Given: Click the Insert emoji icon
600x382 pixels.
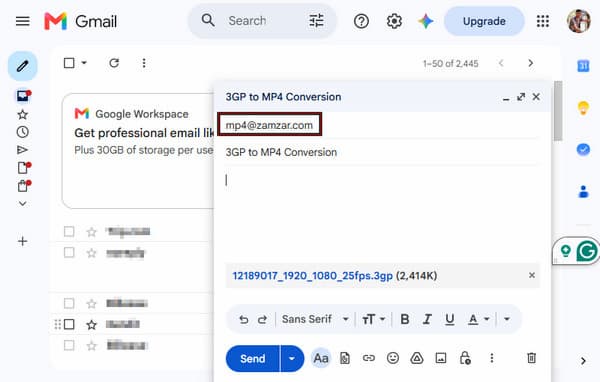Looking at the screenshot, I should (393, 358).
